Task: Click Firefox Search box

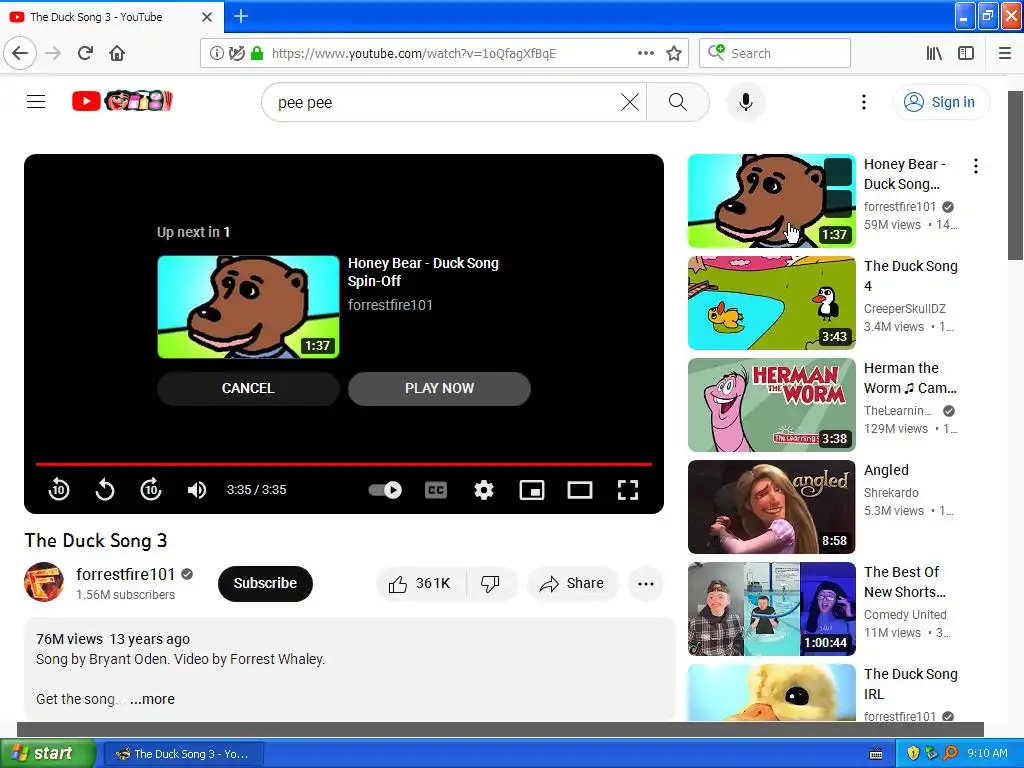Action: click(775, 53)
